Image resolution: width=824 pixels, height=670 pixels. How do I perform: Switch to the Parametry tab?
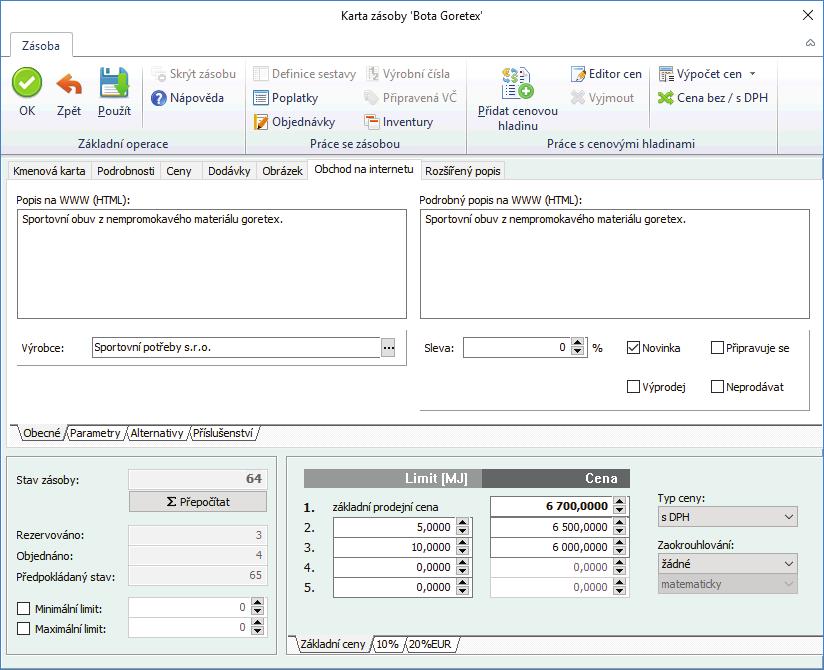pos(95,433)
